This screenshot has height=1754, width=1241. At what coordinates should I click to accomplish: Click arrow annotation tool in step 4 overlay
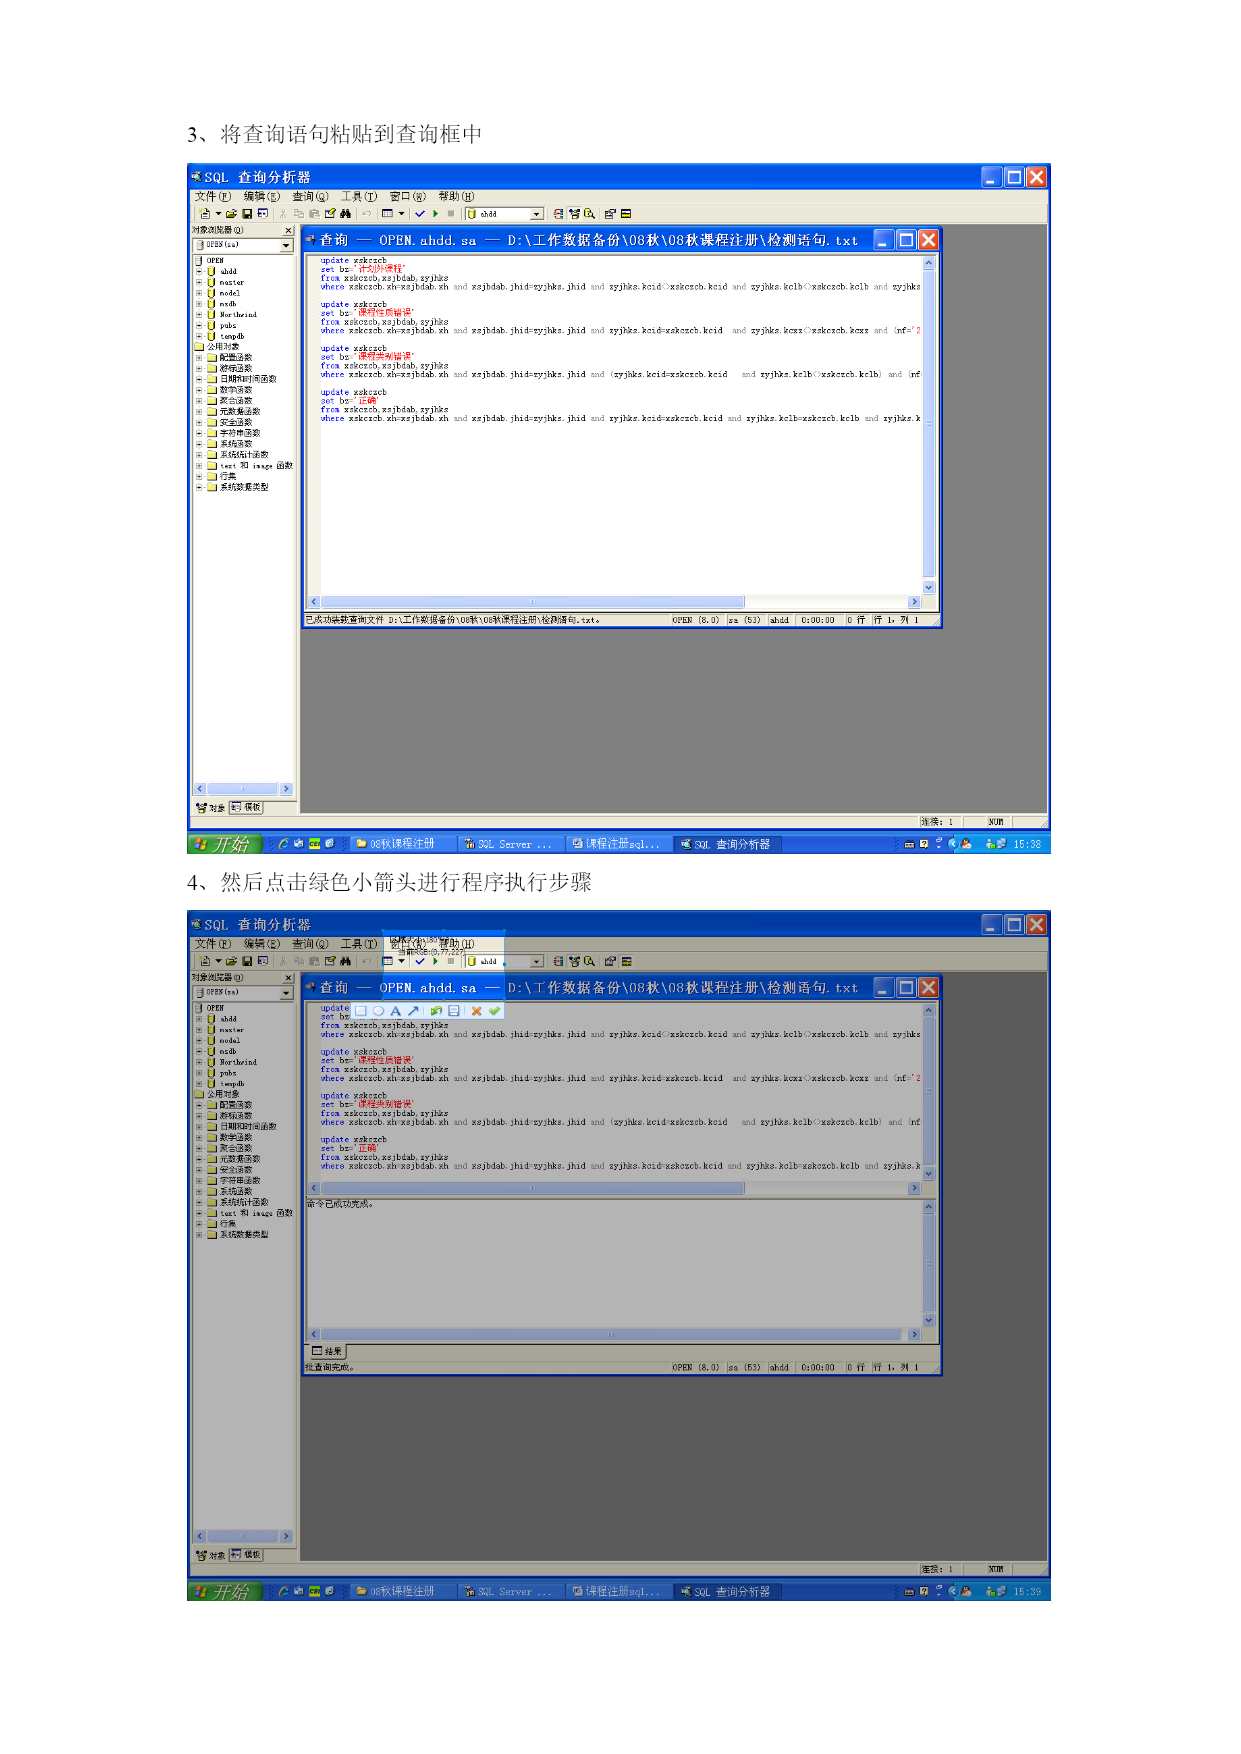(x=413, y=1011)
